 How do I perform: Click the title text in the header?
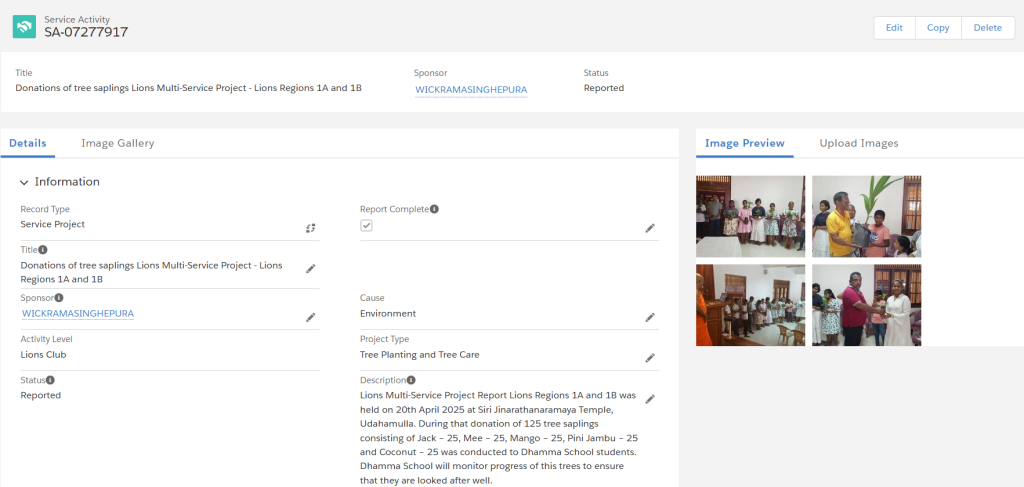point(188,87)
